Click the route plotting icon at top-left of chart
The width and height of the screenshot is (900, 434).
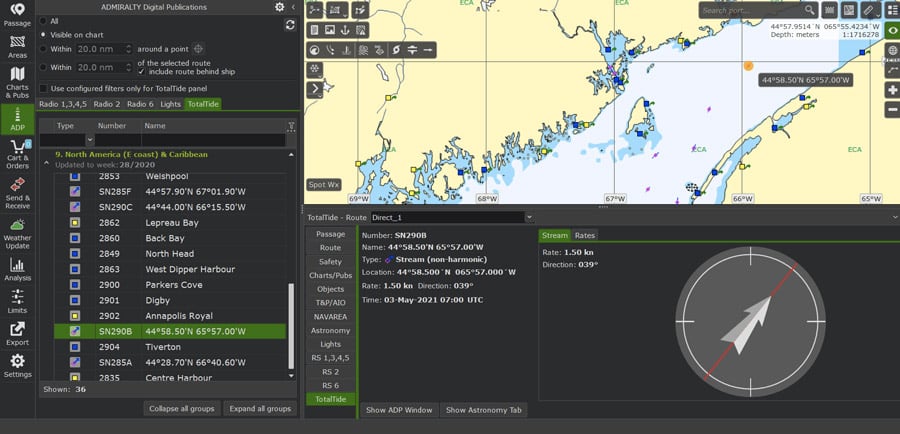[x=315, y=10]
